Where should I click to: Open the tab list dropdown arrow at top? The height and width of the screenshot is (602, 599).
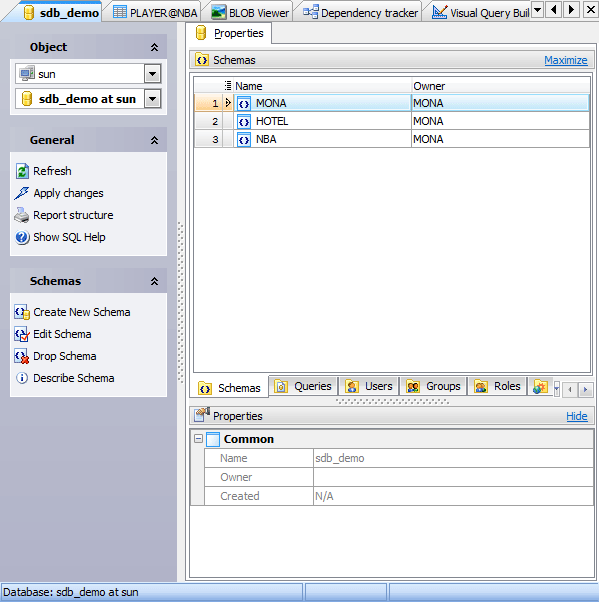(x=538, y=9)
